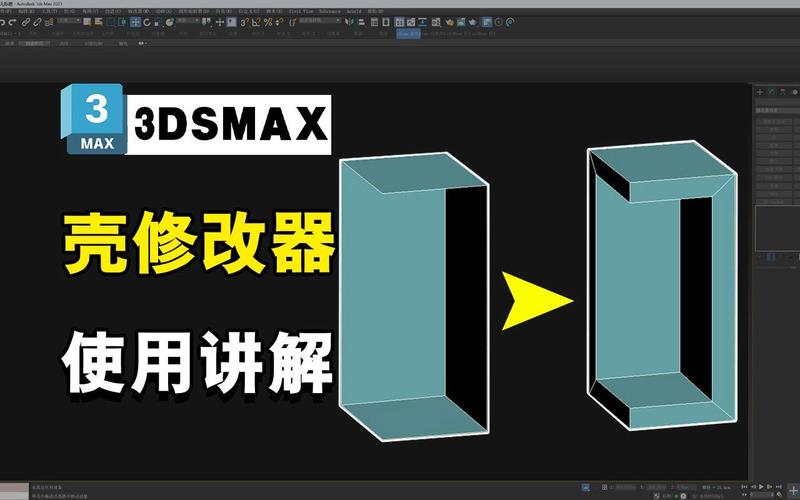Open the 组(G) menu

(x=69, y=11)
